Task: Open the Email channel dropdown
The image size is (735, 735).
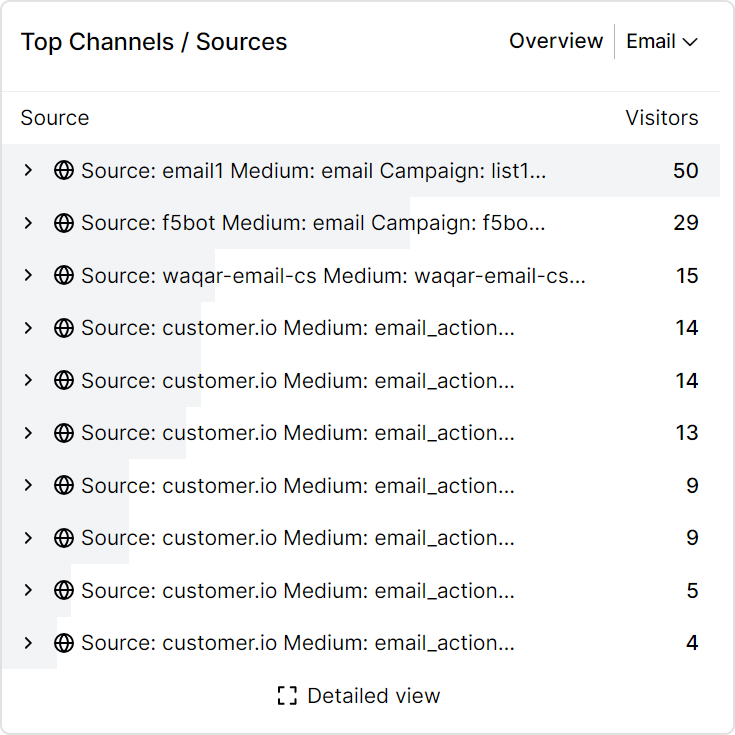Action: tap(662, 41)
